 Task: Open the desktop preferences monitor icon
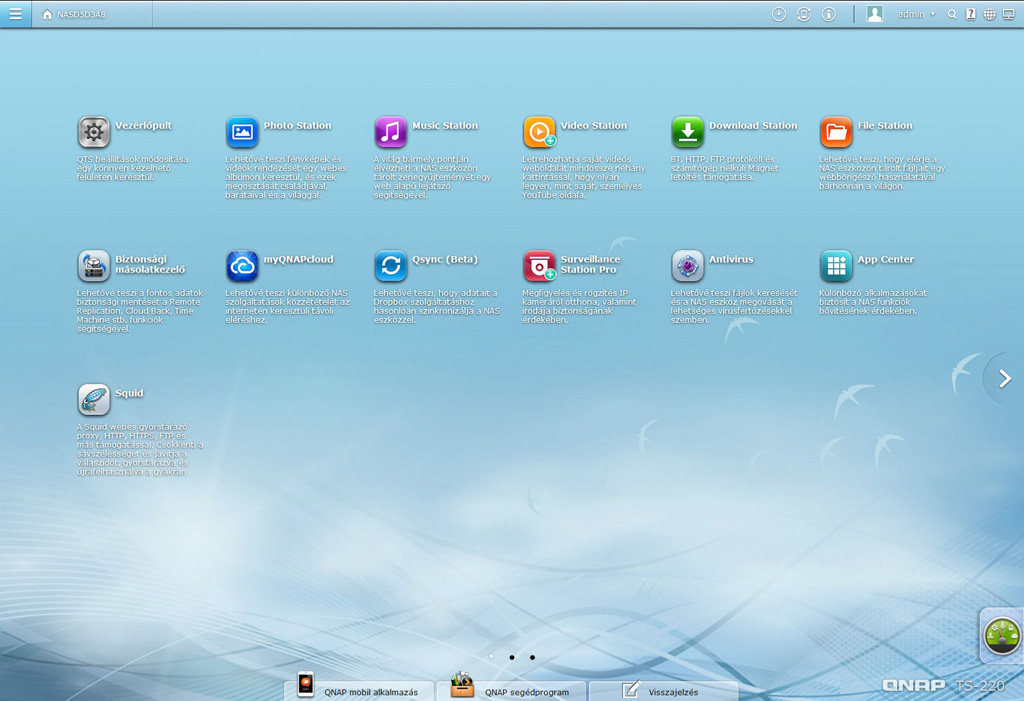click(x=1009, y=14)
